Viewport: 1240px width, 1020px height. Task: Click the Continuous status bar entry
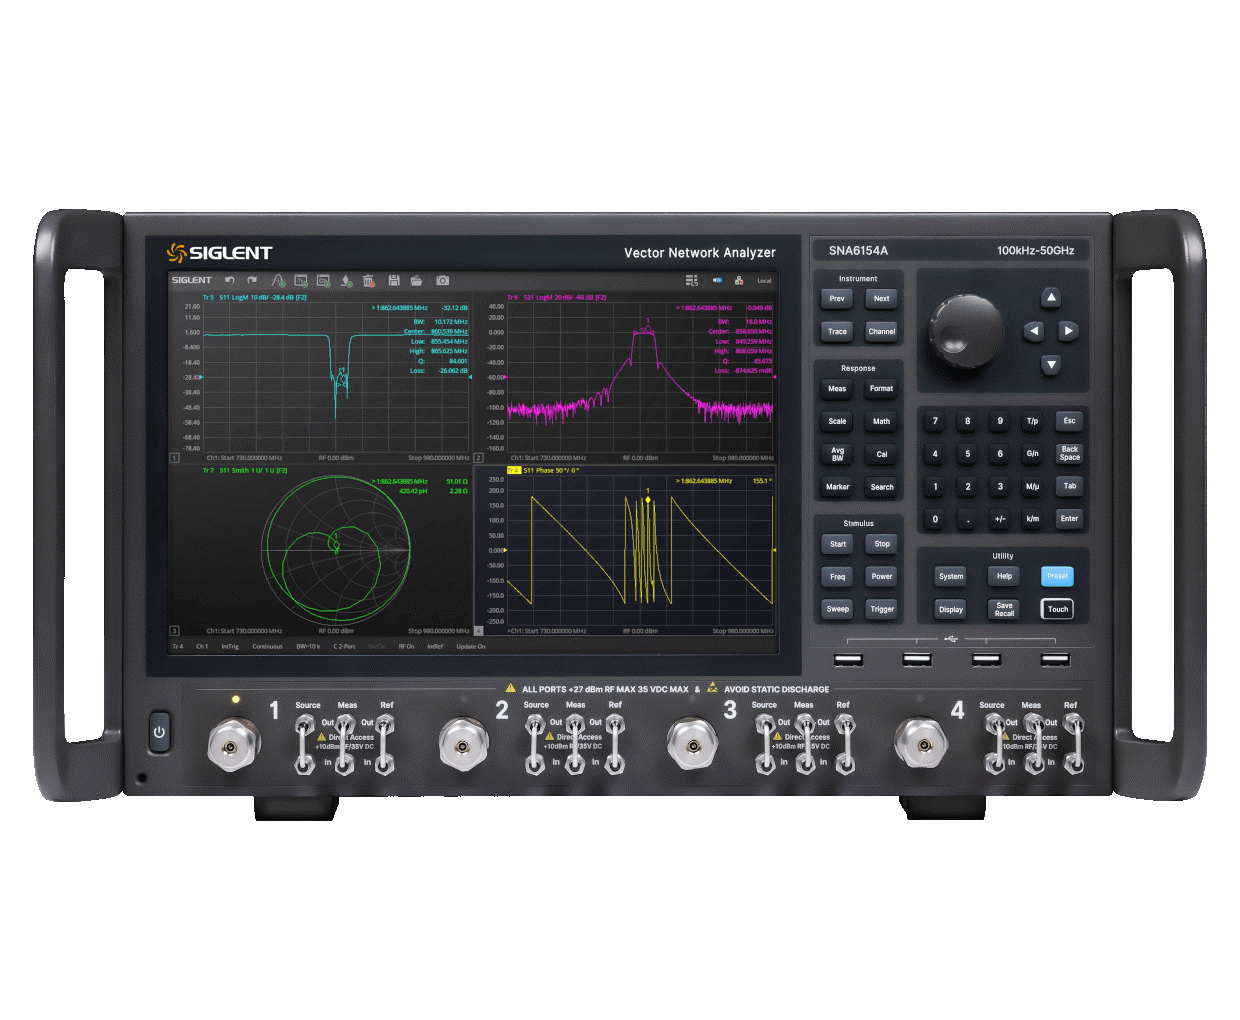267,647
